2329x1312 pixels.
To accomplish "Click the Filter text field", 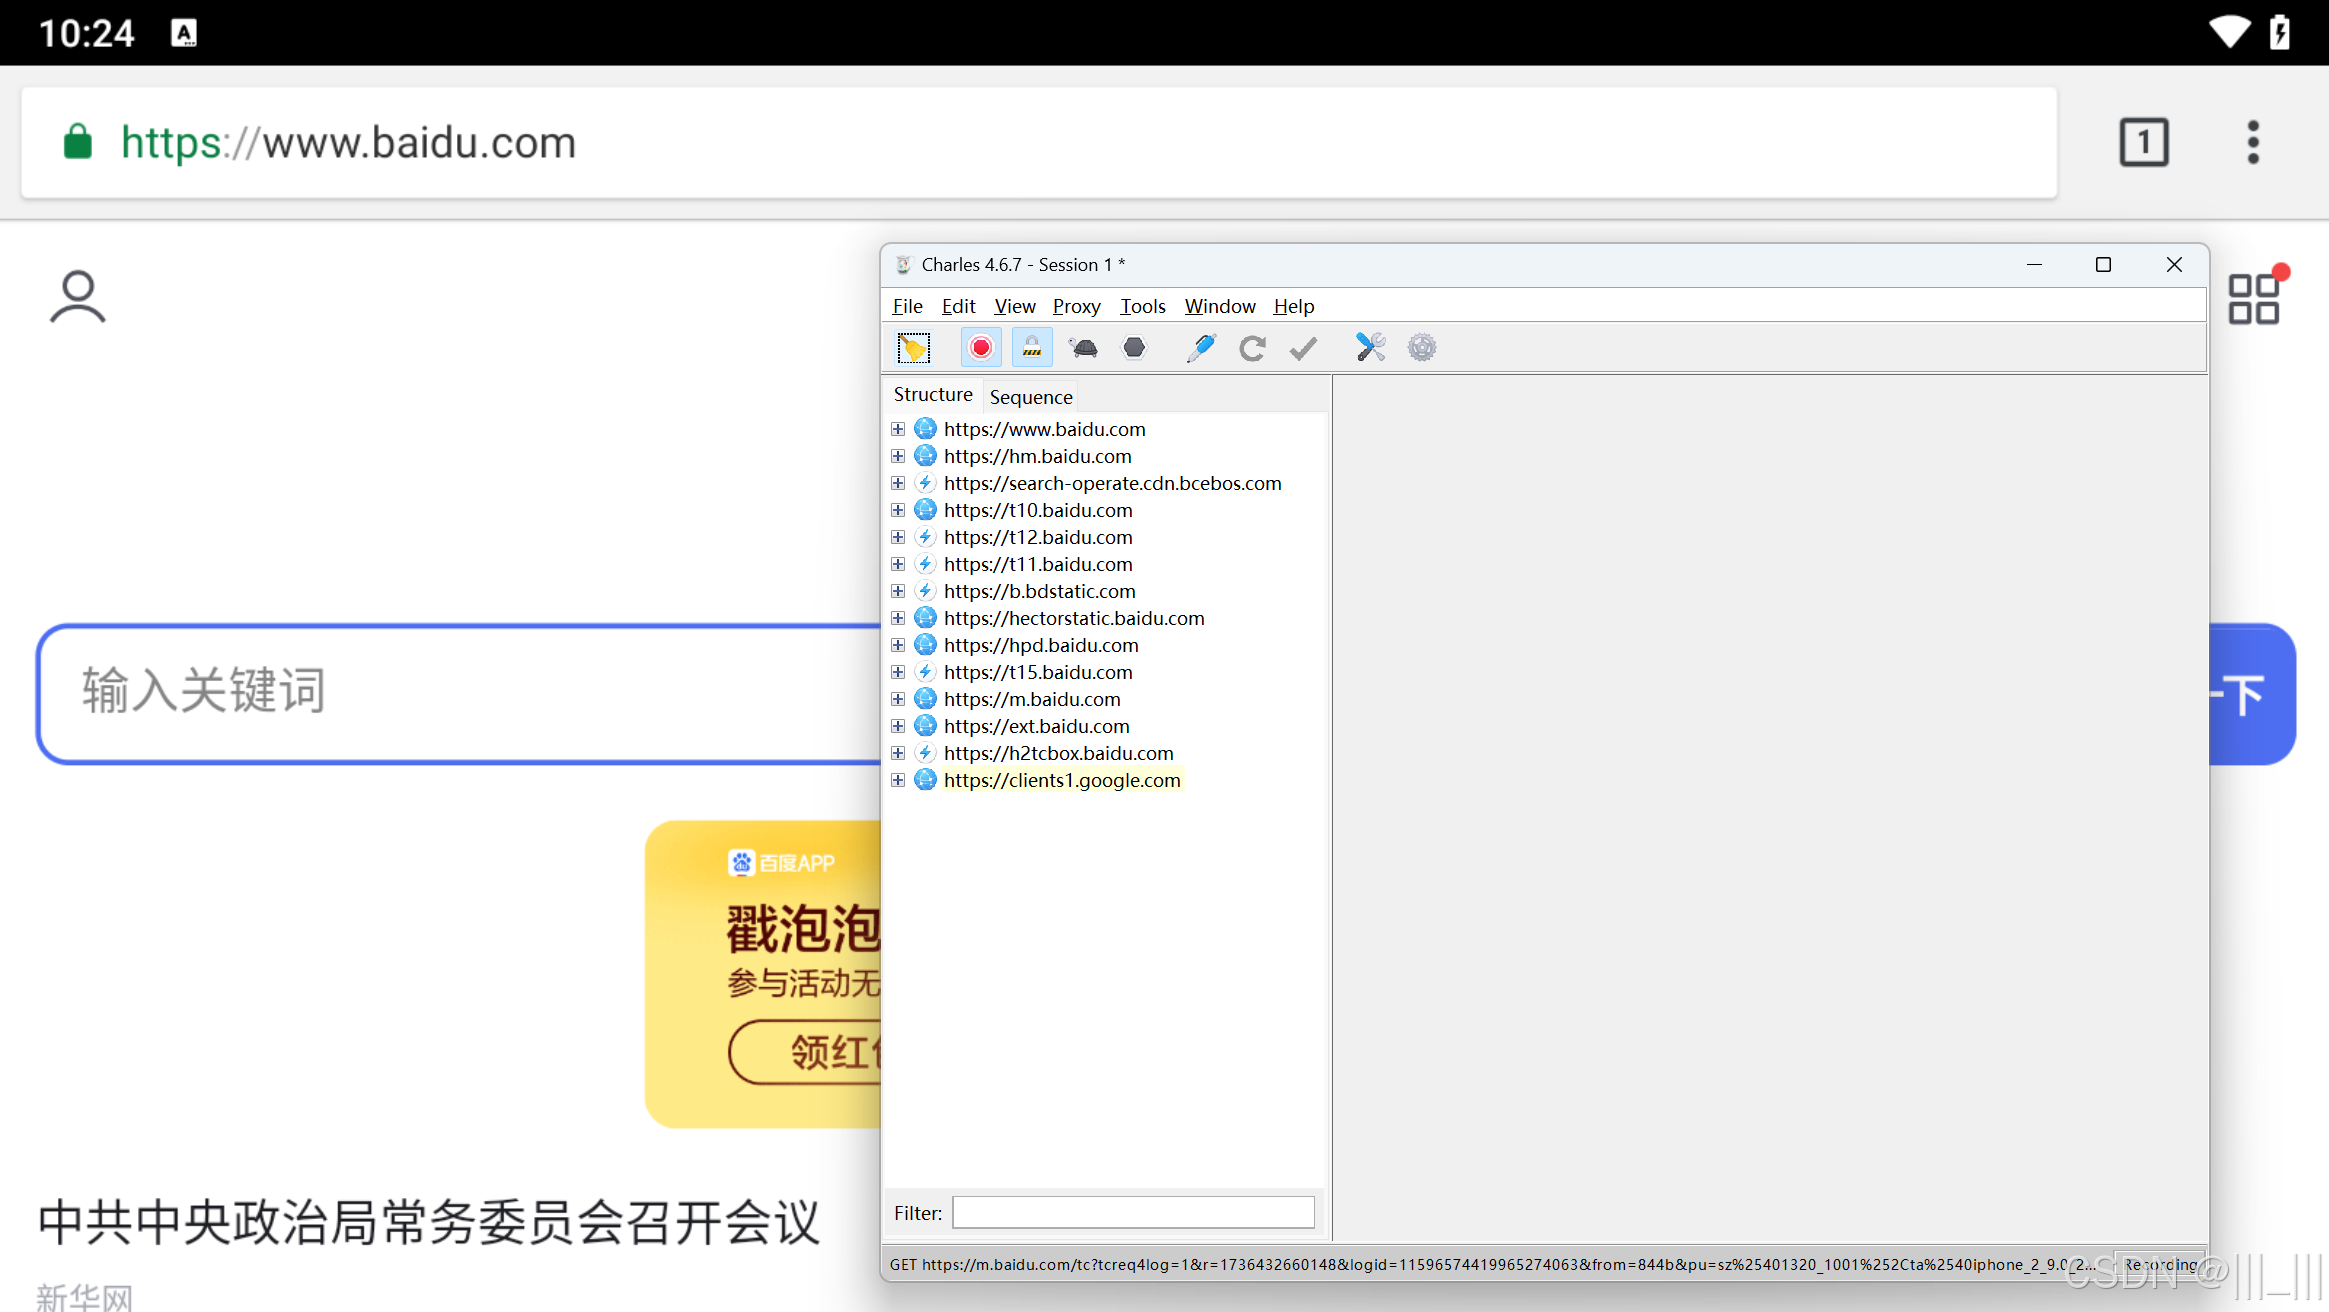I will (x=1133, y=1212).
